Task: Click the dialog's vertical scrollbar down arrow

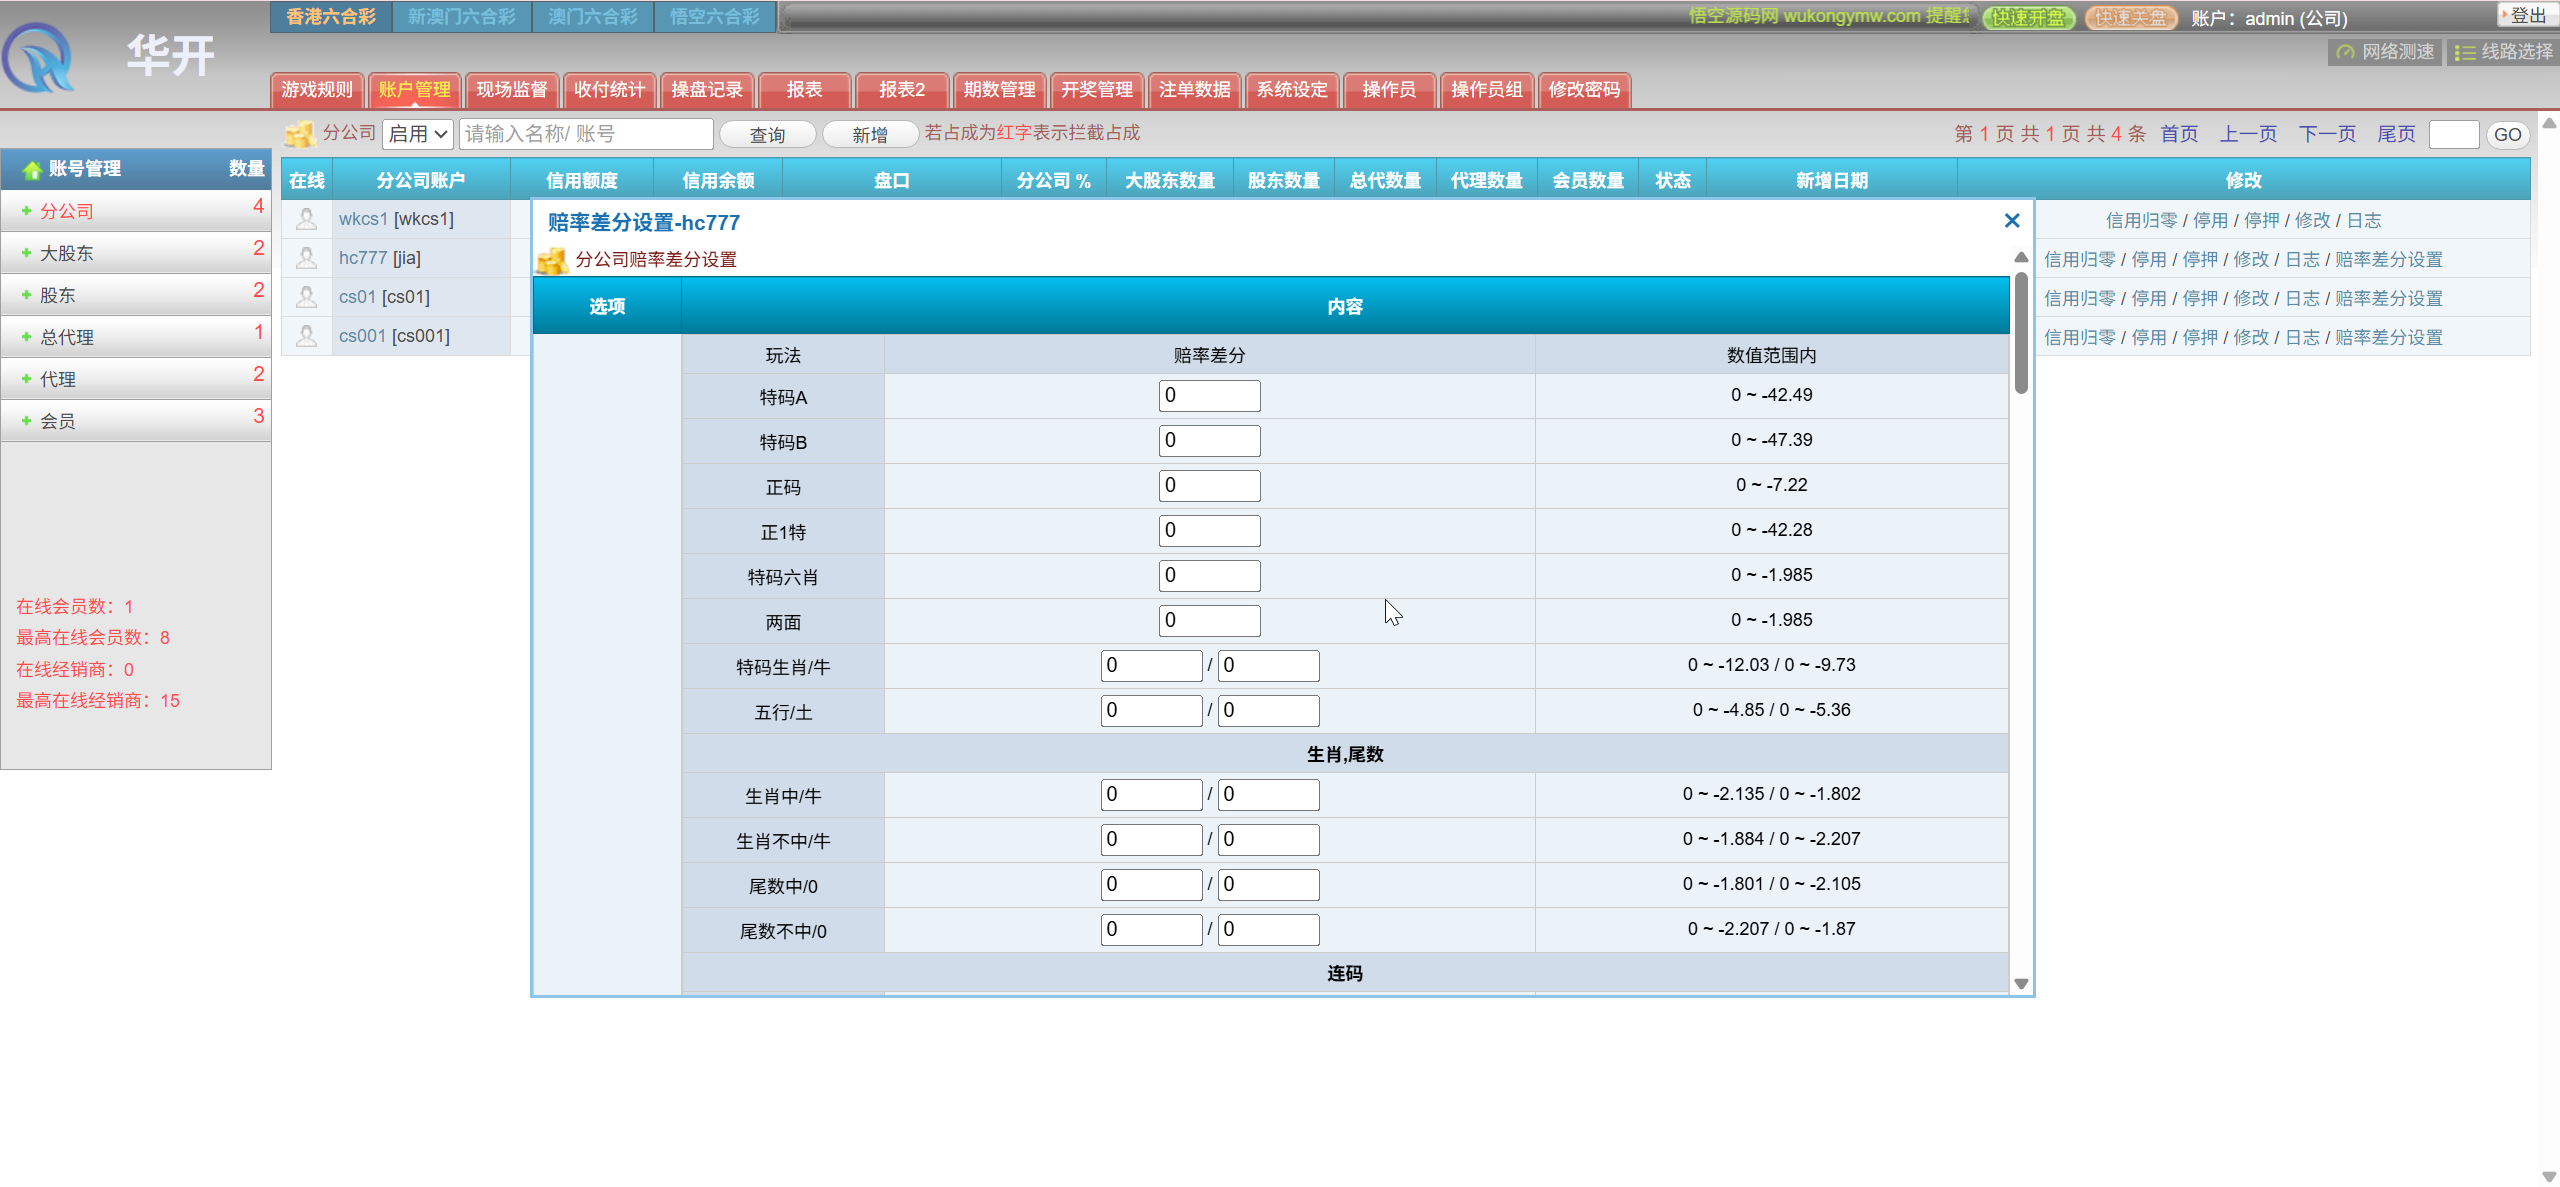Action: tap(2021, 984)
